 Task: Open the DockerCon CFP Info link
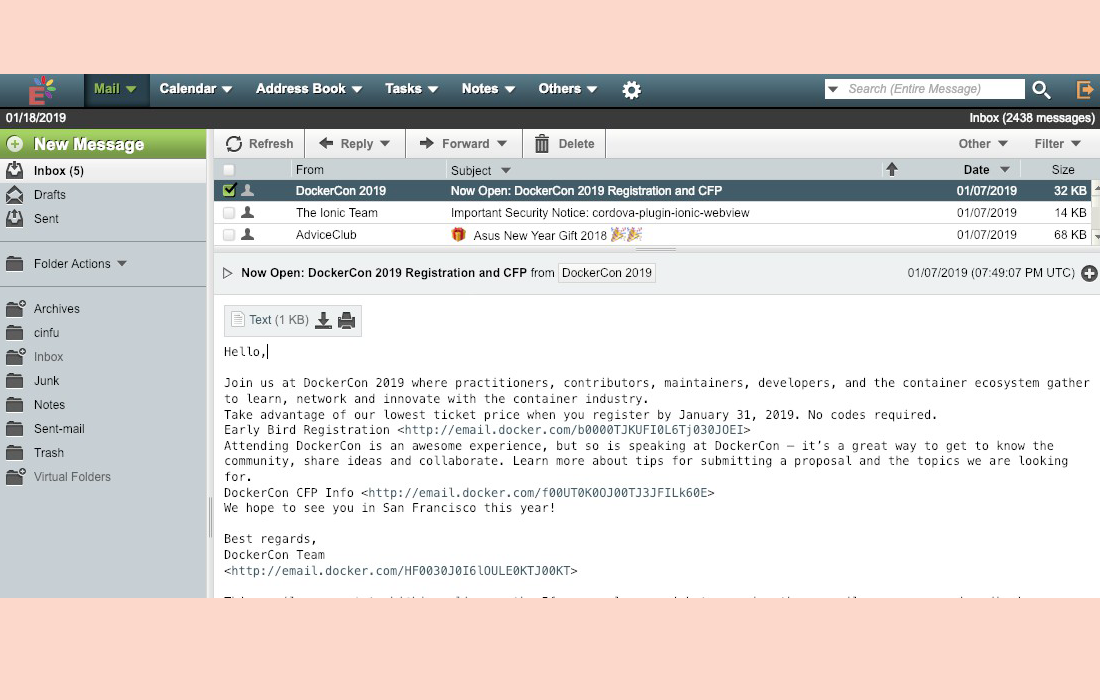(537, 492)
